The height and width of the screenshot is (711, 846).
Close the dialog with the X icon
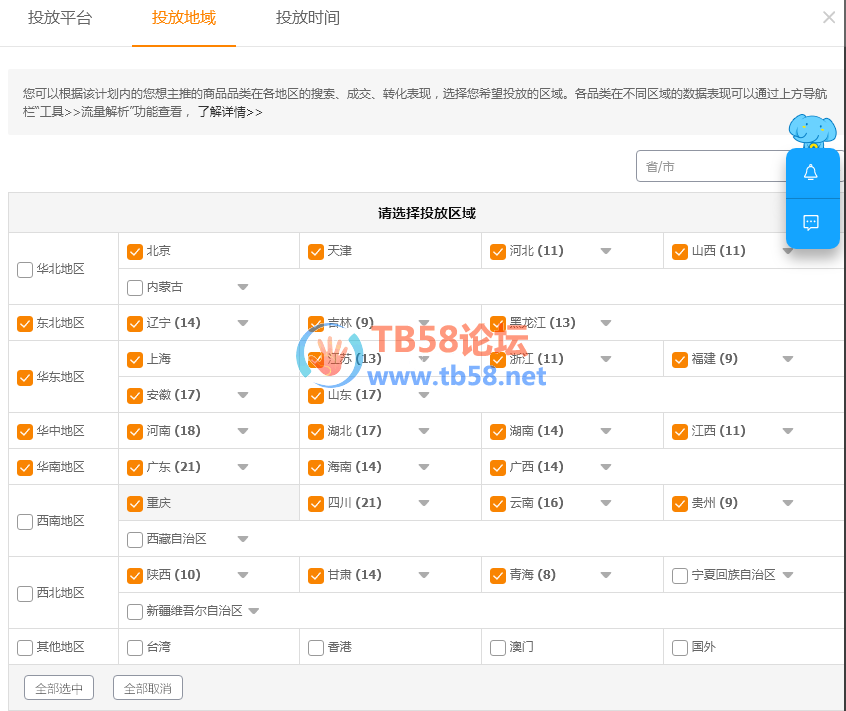(828, 17)
